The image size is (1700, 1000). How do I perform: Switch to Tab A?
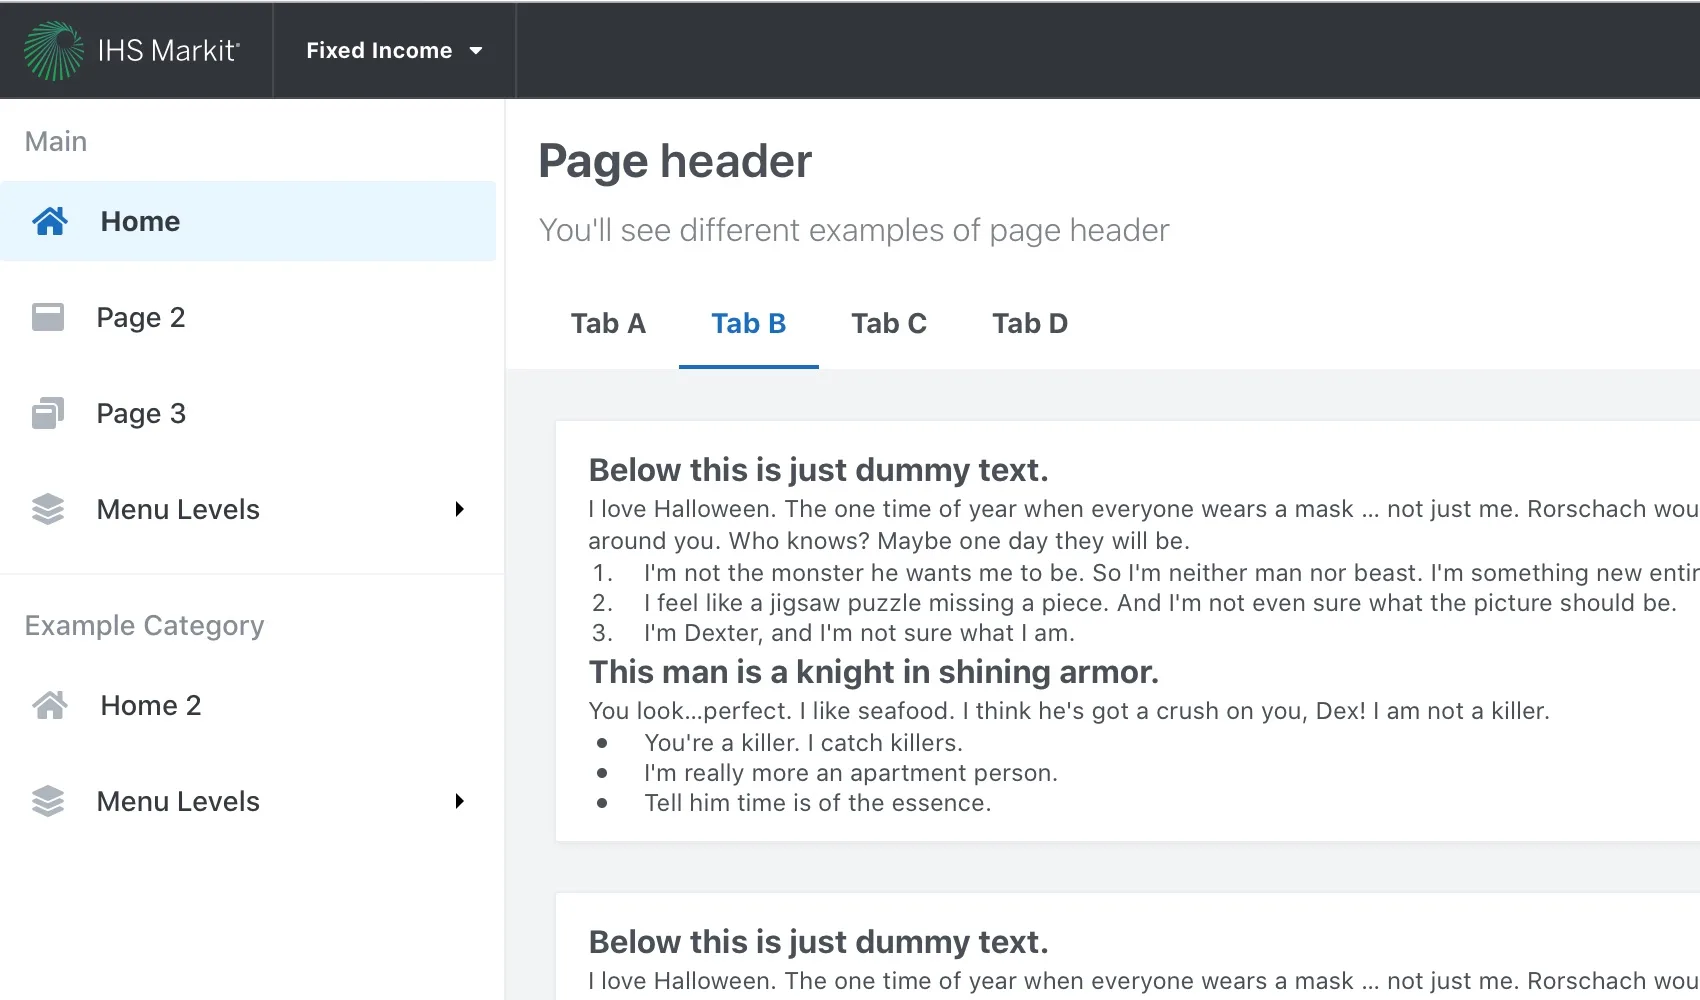(608, 324)
